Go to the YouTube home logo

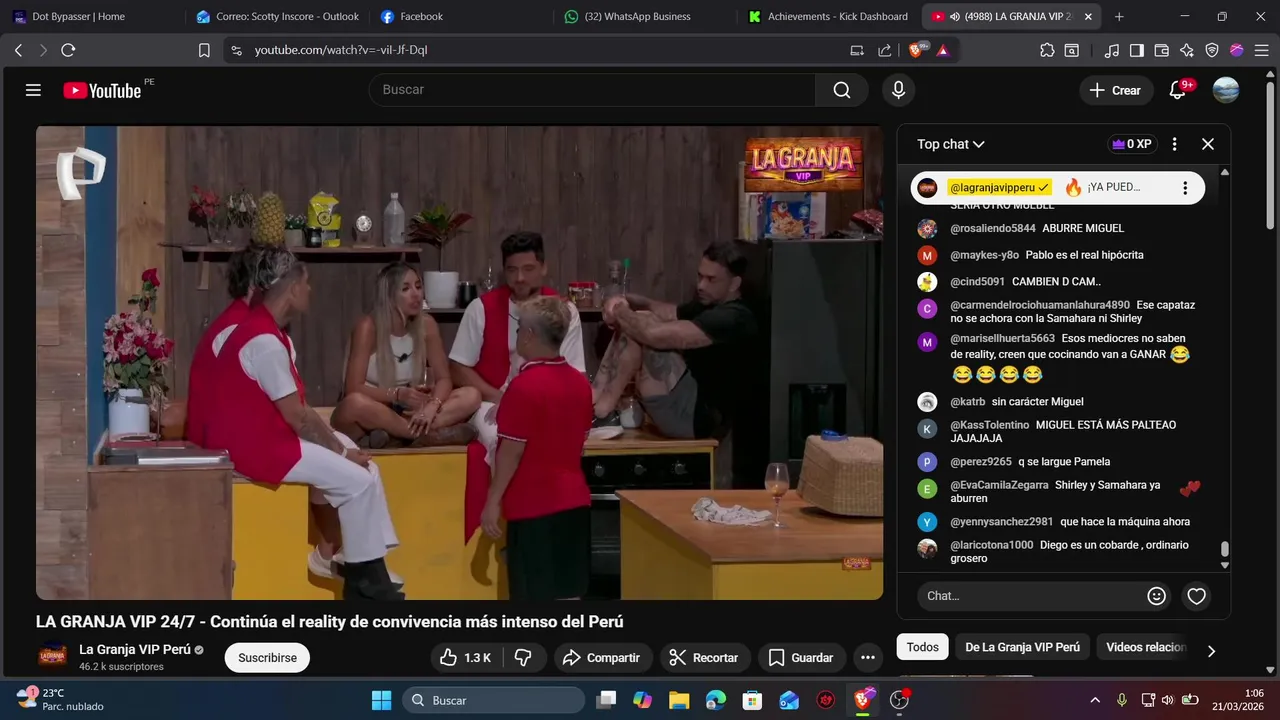(102, 90)
